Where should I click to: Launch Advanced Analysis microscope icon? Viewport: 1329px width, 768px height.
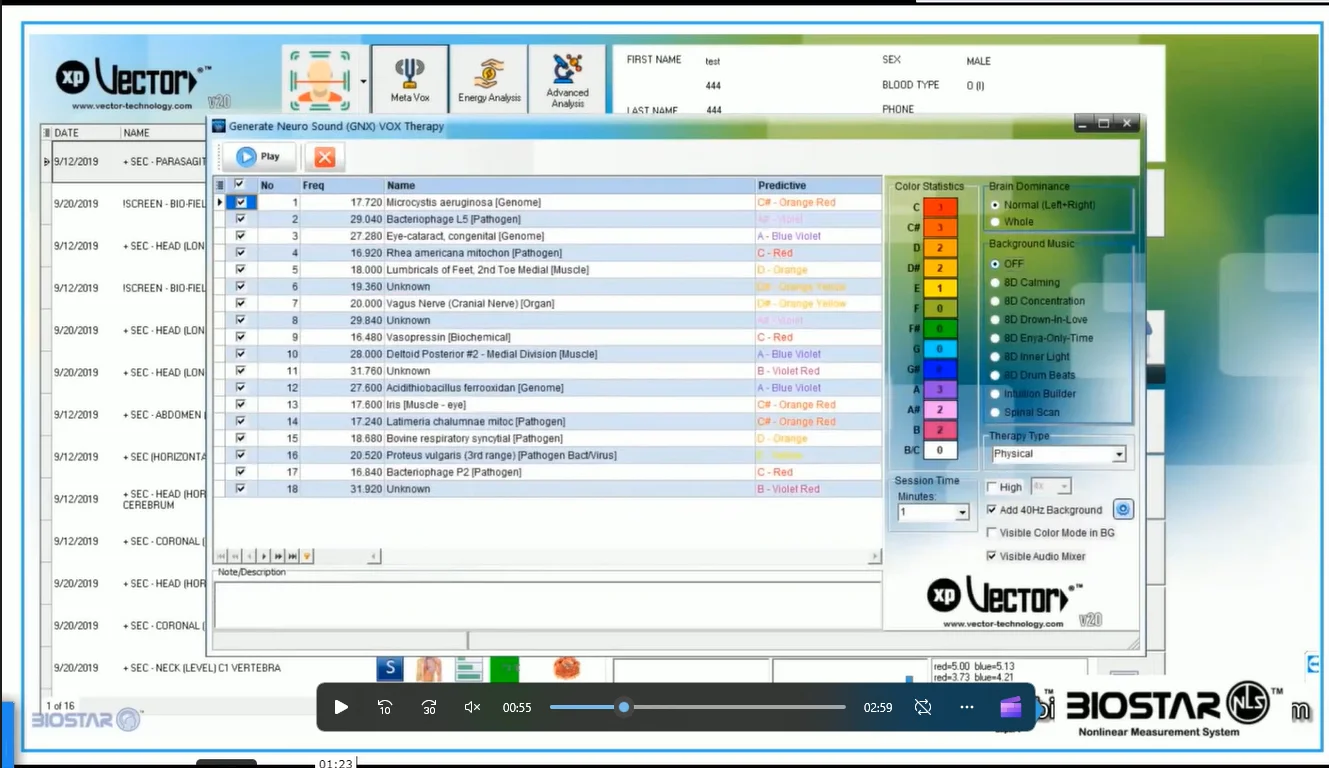567,79
